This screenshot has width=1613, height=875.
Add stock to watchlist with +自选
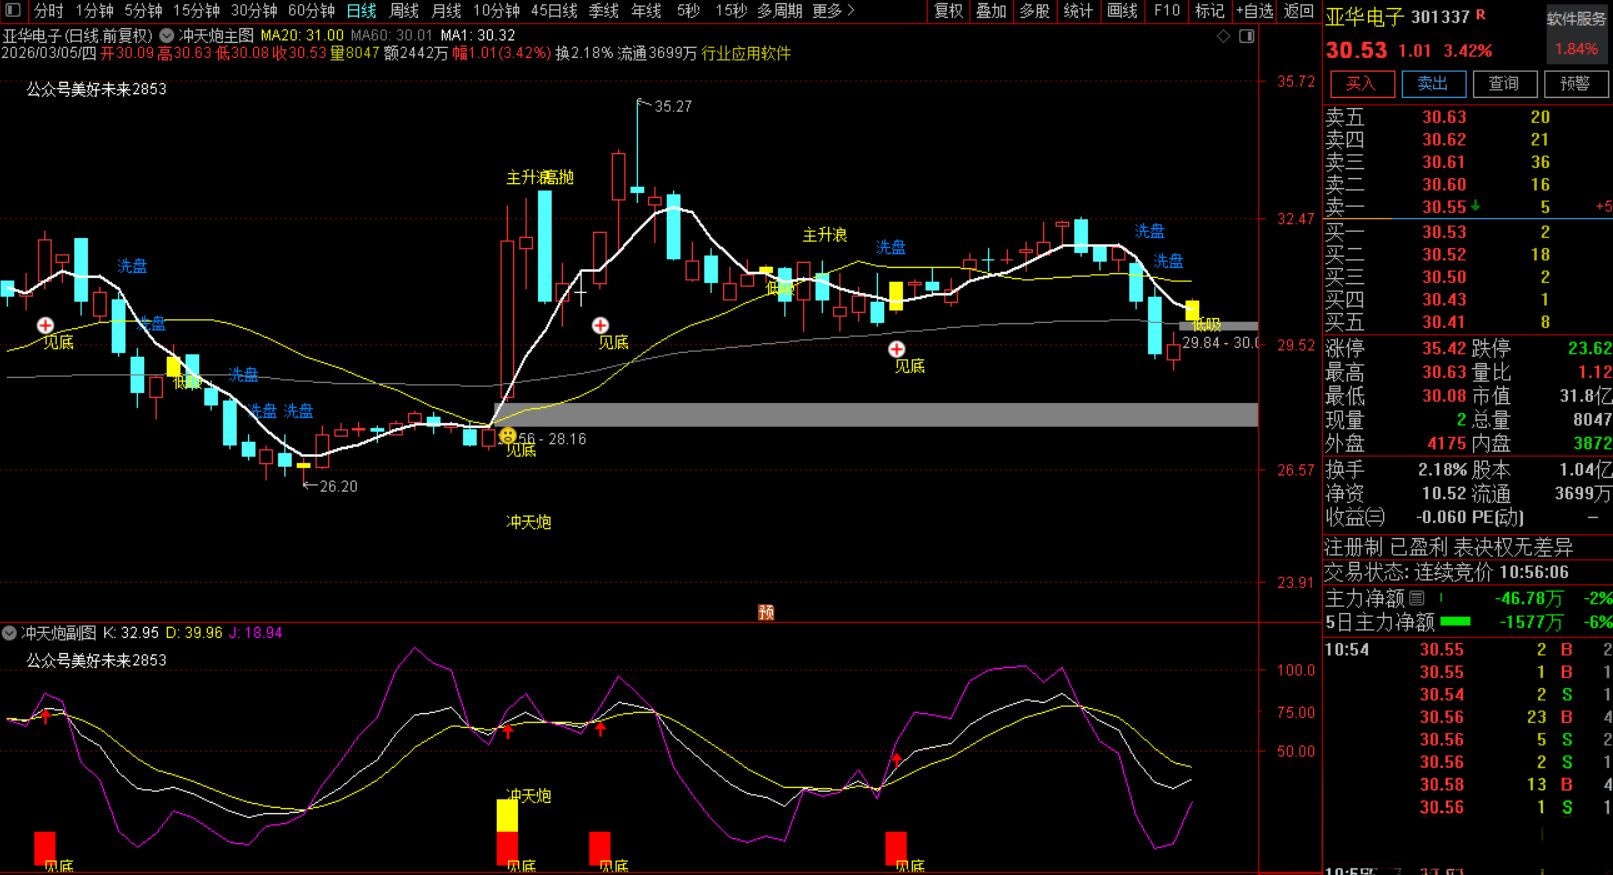[x=1254, y=11]
